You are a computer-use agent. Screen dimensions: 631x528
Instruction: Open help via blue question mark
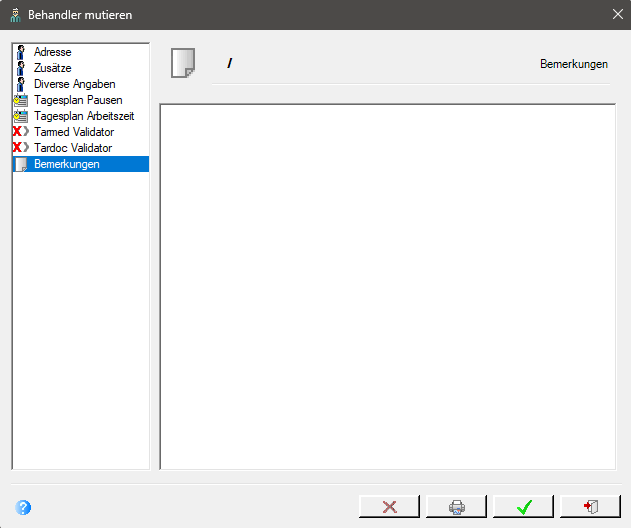tap(23, 507)
